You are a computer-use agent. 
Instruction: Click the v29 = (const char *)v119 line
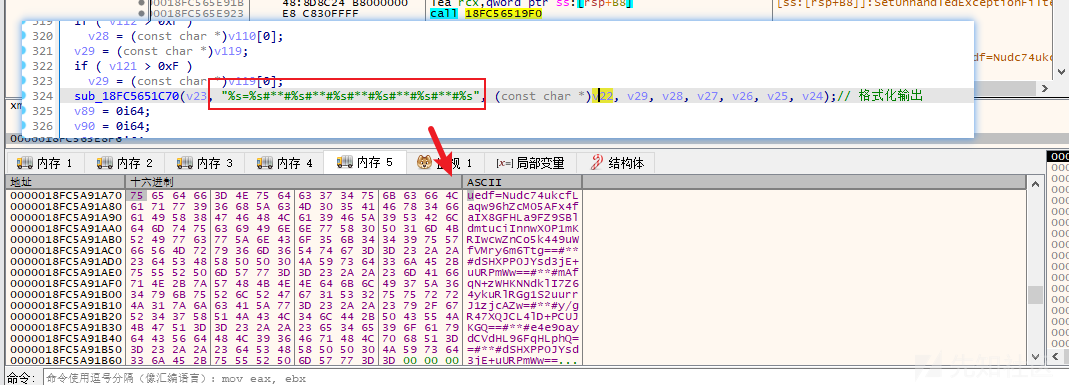click(162, 51)
